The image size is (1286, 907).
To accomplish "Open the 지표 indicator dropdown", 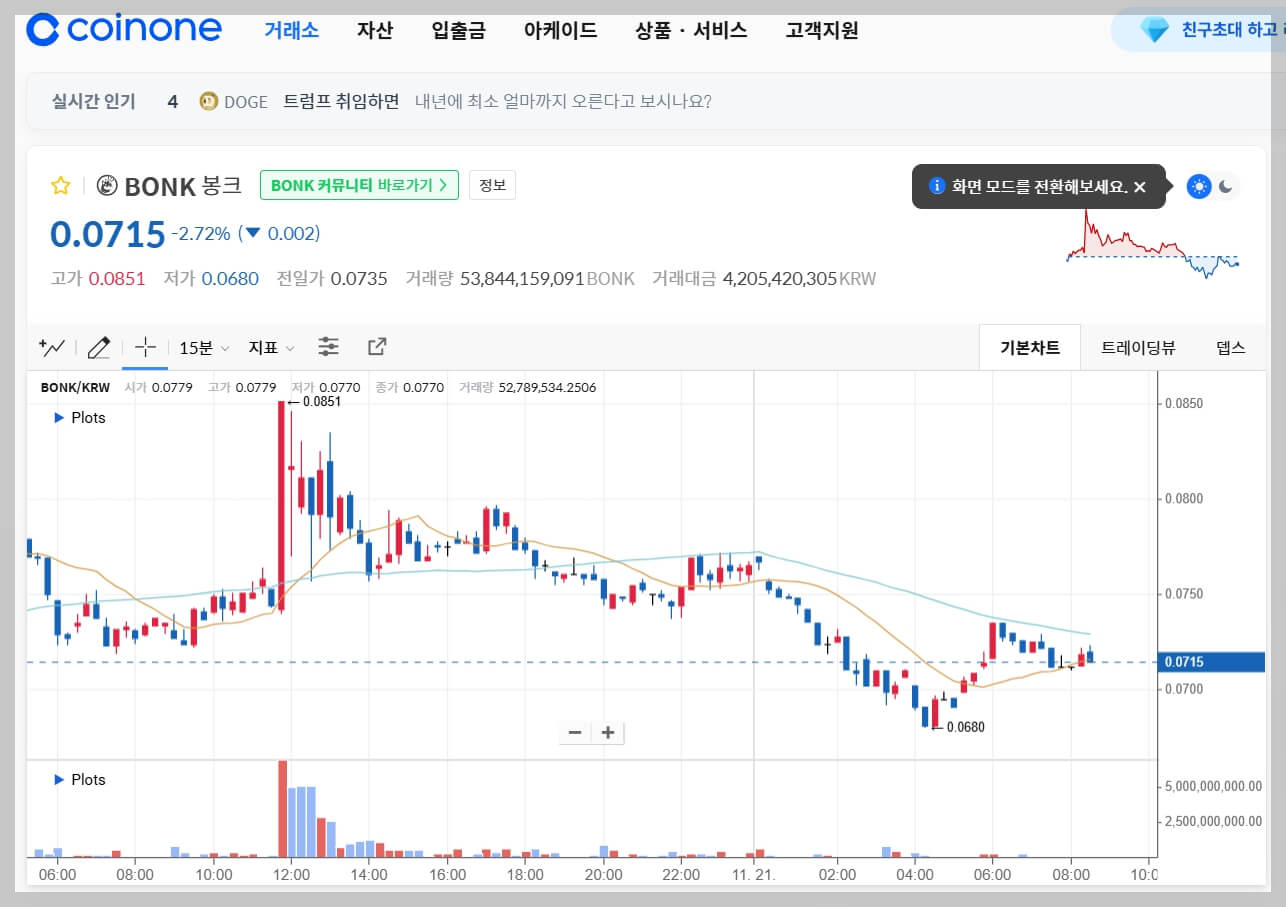I will point(271,347).
